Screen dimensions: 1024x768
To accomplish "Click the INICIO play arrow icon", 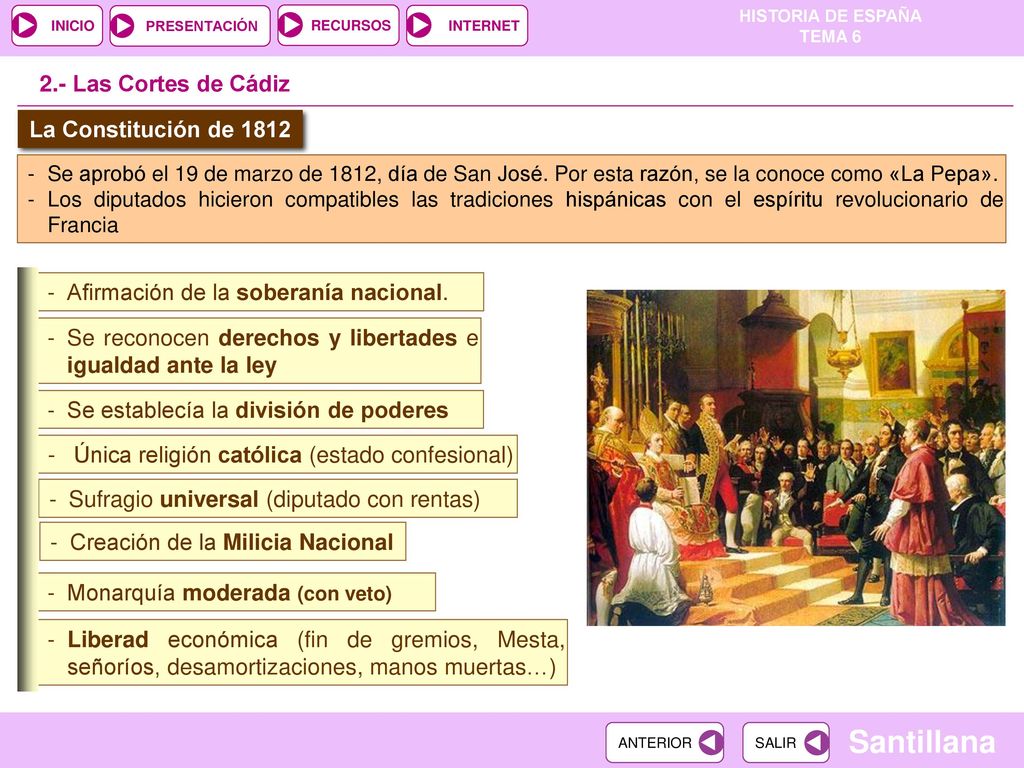I will pos(26,25).
